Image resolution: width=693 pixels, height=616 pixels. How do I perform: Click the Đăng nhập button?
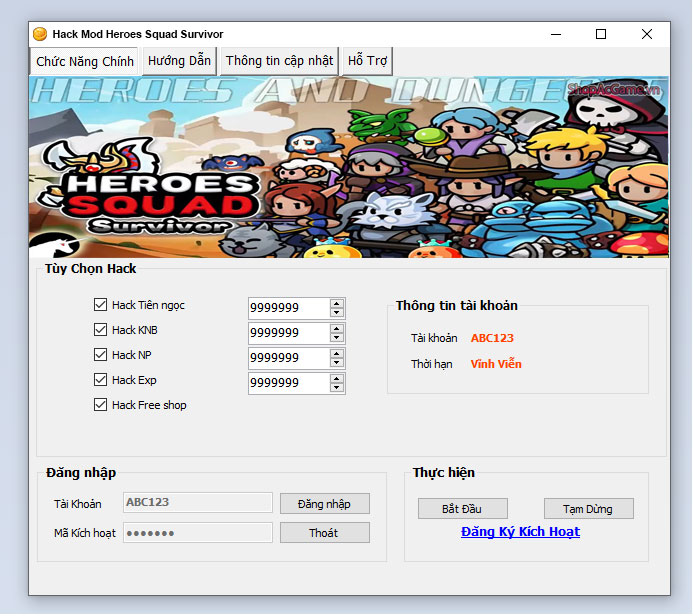[x=324, y=504]
